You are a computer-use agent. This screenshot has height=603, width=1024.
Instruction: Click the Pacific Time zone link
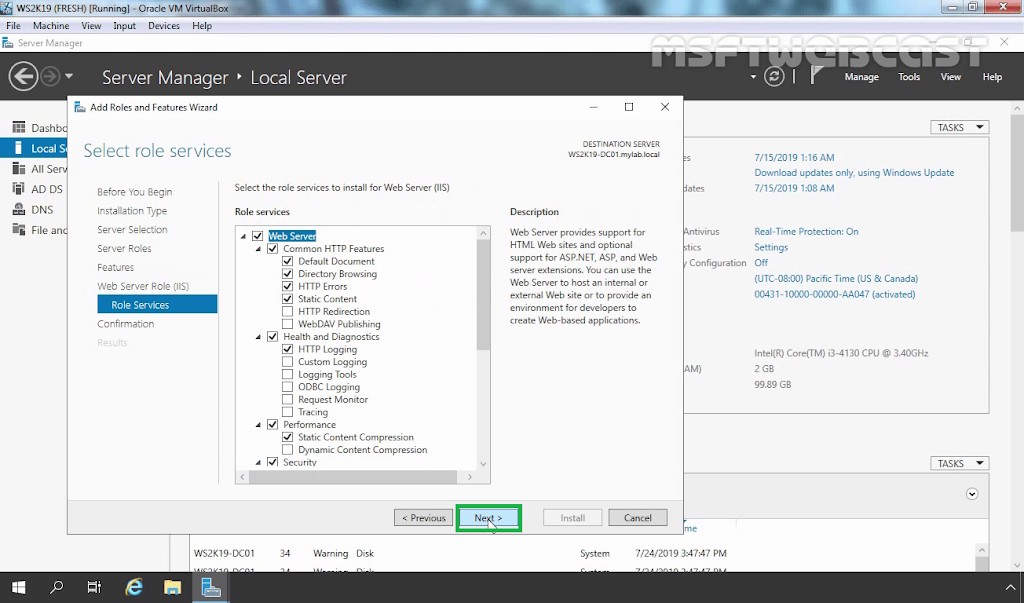(x=836, y=278)
